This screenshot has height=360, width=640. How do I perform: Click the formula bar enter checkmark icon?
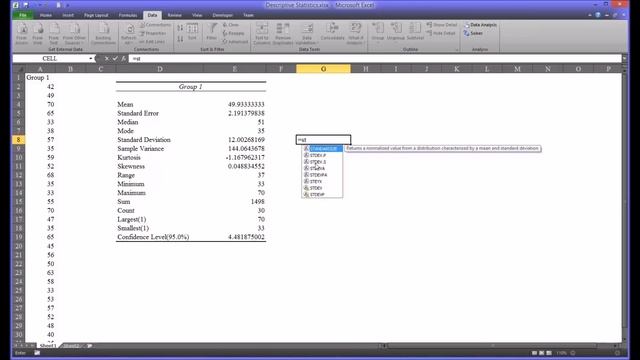[115, 59]
